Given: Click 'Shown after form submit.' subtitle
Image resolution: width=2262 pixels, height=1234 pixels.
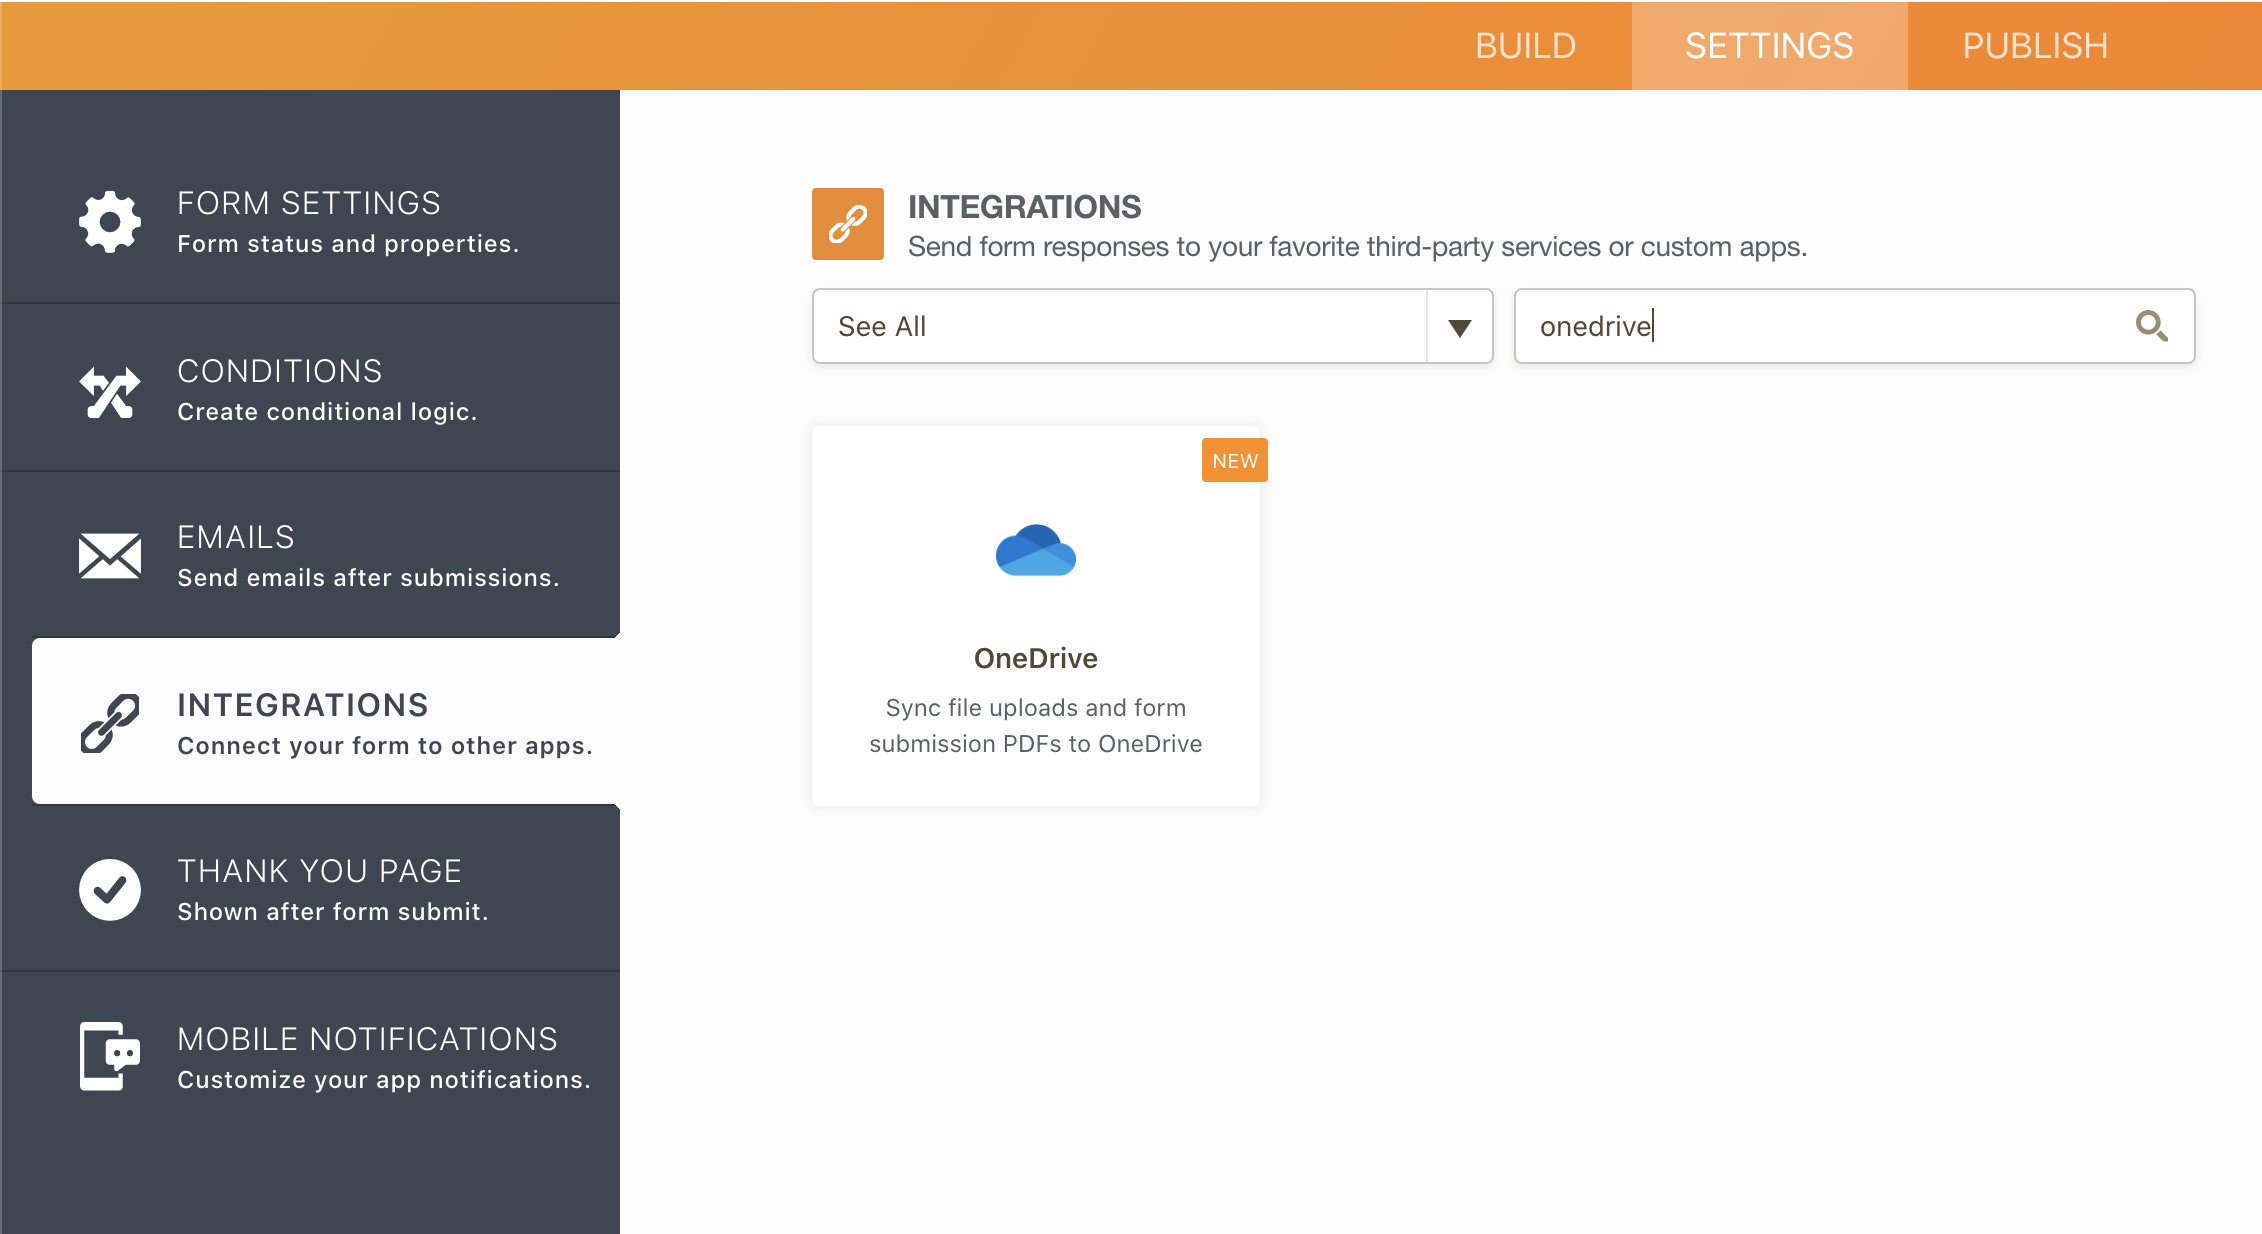Looking at the screenshot, I should coord(334,912).
